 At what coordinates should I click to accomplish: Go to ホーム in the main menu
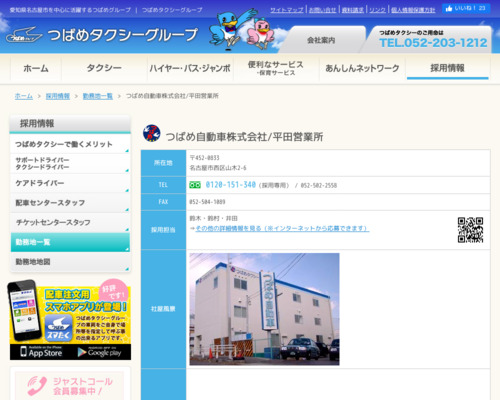click(x=36, y=69)
